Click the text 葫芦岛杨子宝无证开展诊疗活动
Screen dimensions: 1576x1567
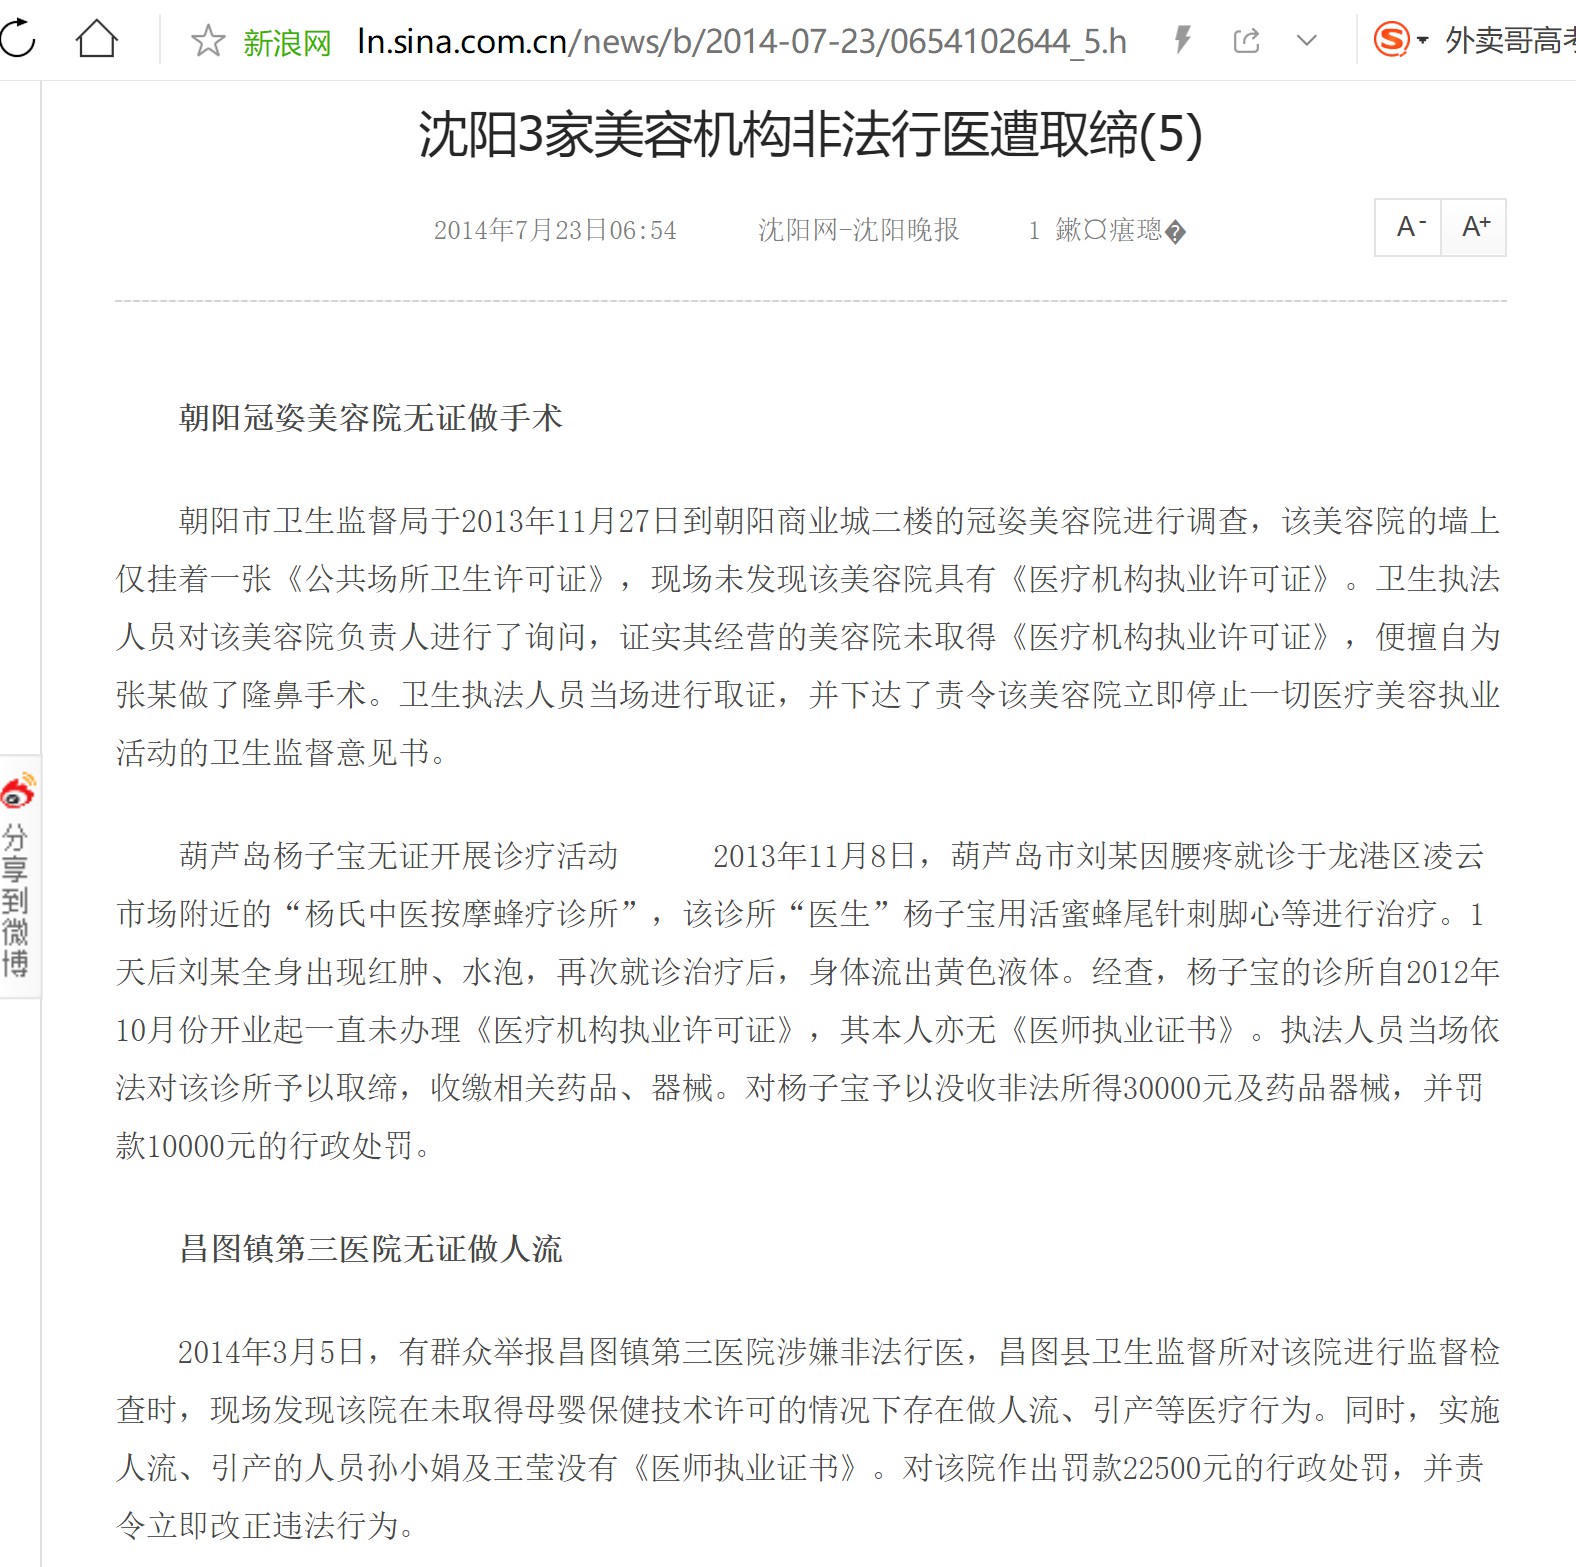coord(398,856)
